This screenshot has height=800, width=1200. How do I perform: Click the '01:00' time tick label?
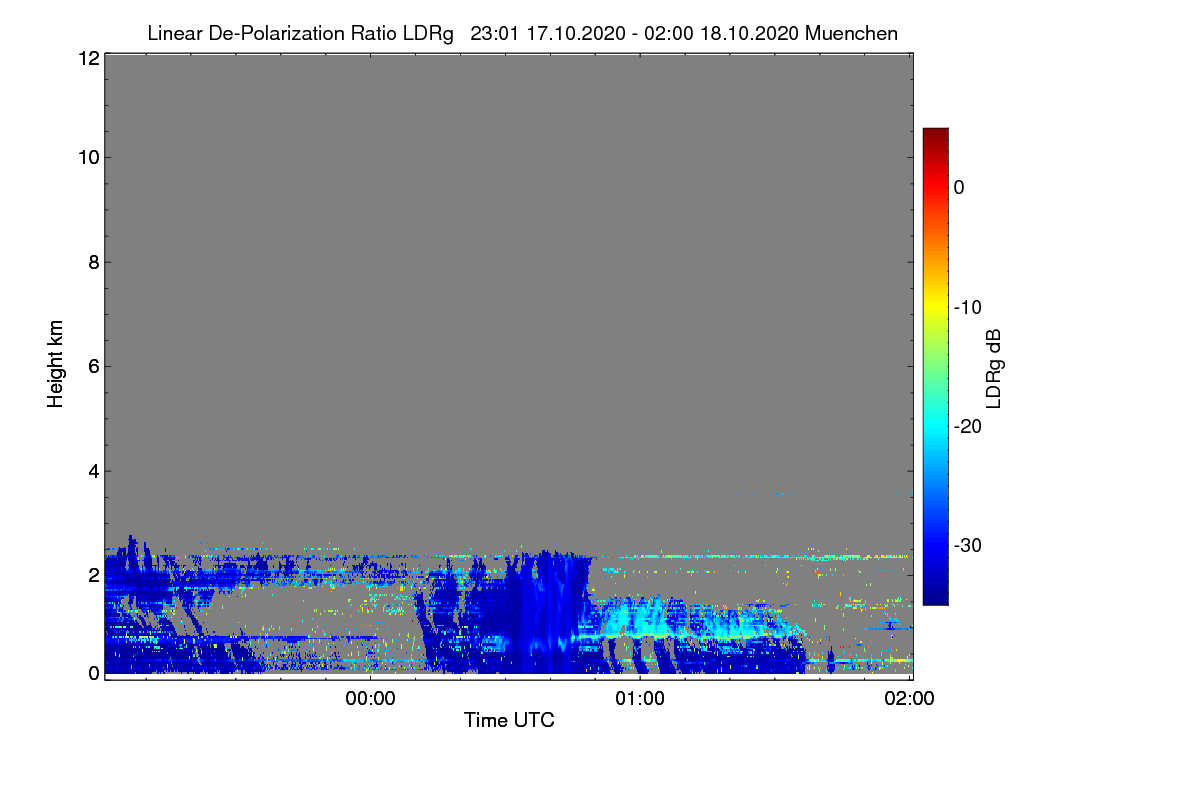640,699
